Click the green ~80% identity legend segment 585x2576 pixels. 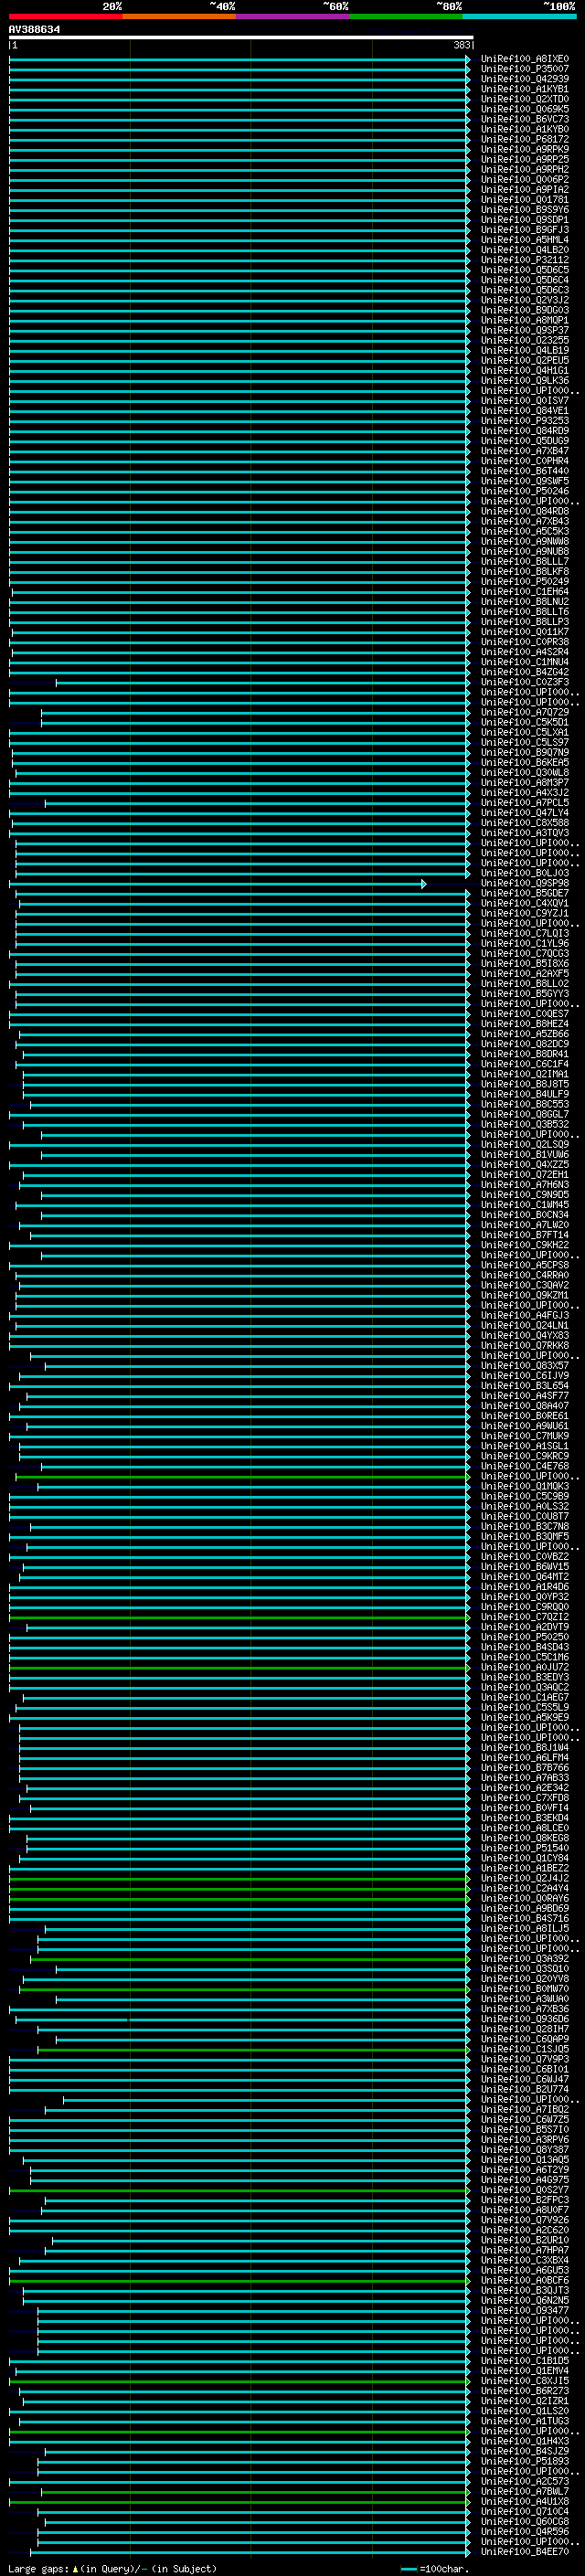[406, 16]
